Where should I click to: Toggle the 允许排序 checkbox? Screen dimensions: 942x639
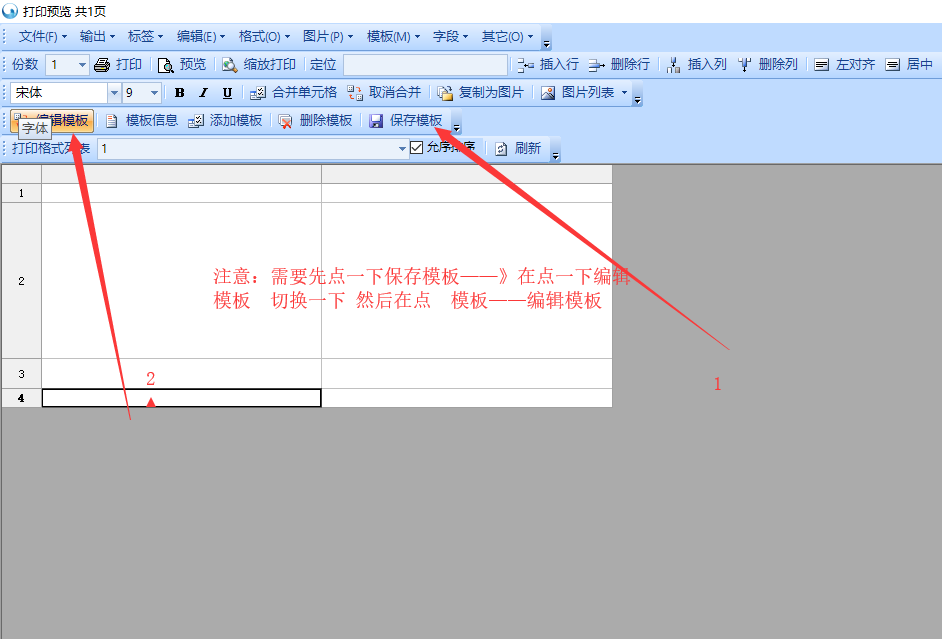point(417,148)
